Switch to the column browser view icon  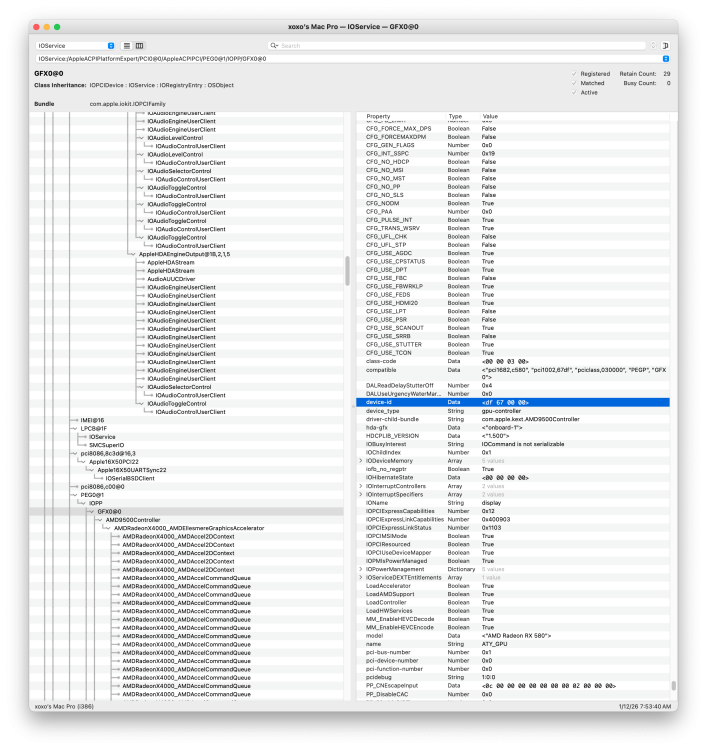click(x=140, y=46)
